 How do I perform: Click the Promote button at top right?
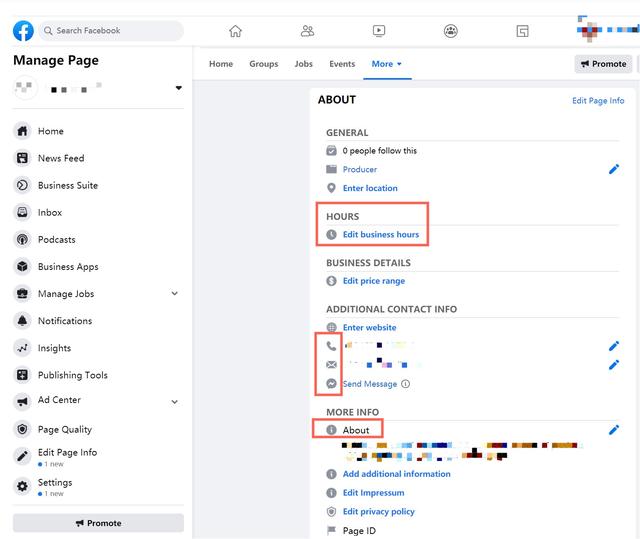tap(603, 64)
